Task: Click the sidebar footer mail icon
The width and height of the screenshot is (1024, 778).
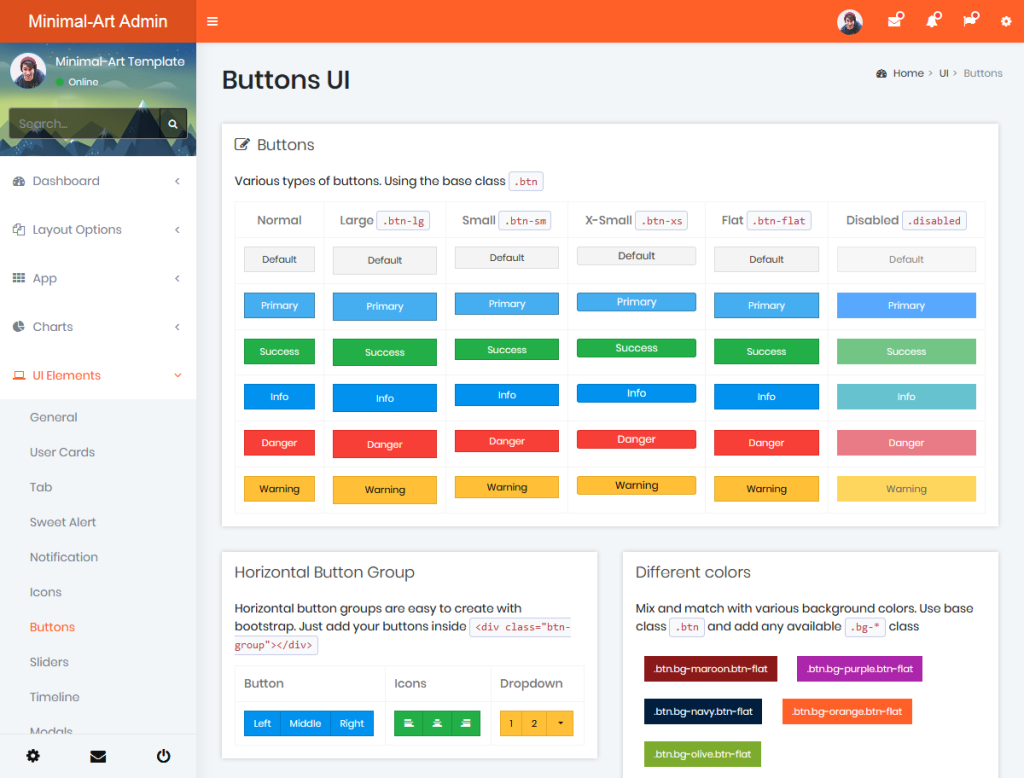Action: (98, 756)
